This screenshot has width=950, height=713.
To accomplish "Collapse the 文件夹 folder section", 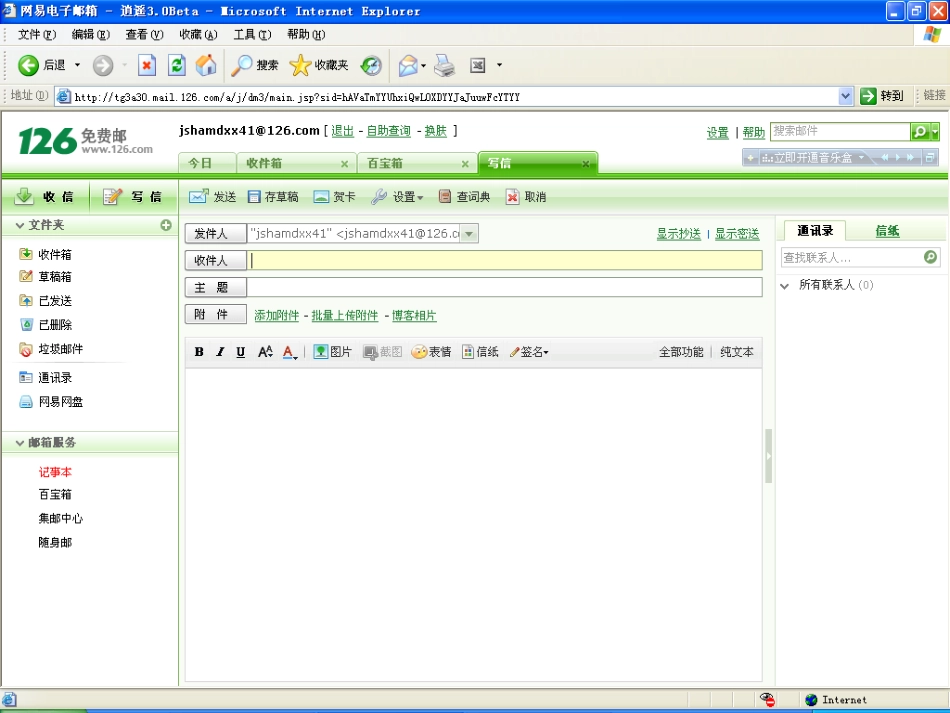I will 21,225.
